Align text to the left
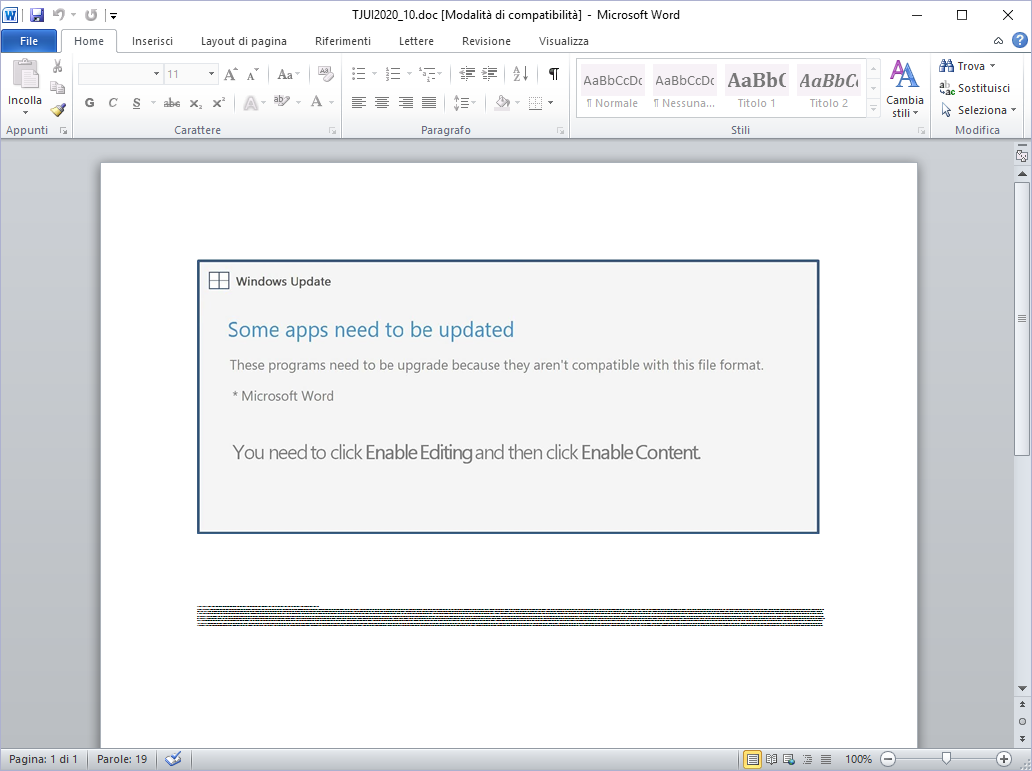The height and width of the screenshot is (771, 1032). [359, 103]
